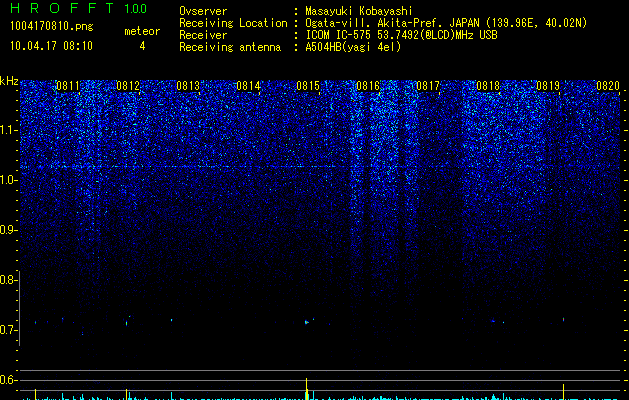Screen dimensions: 629x400
Task: Click Ogata-vill. Akita-Pref. JAPAN location text
Action: 446,23
